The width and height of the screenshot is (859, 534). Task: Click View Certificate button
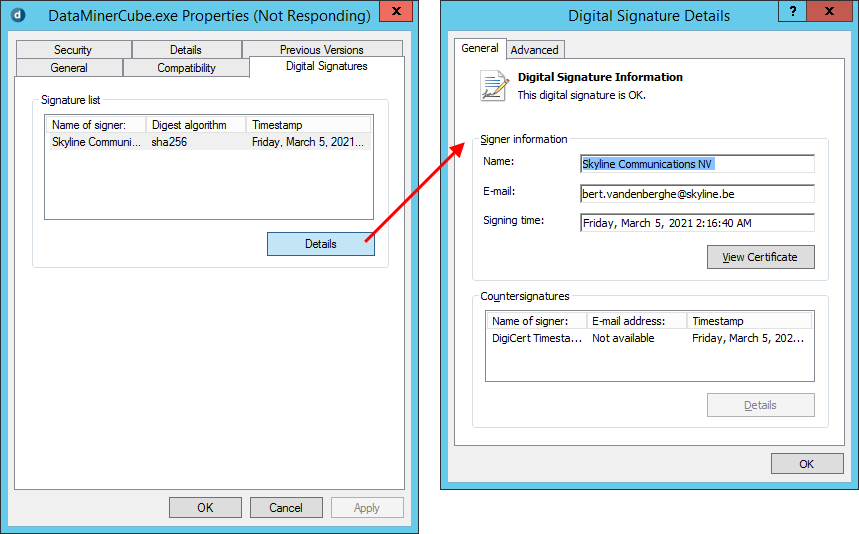(x=760, y=257)
